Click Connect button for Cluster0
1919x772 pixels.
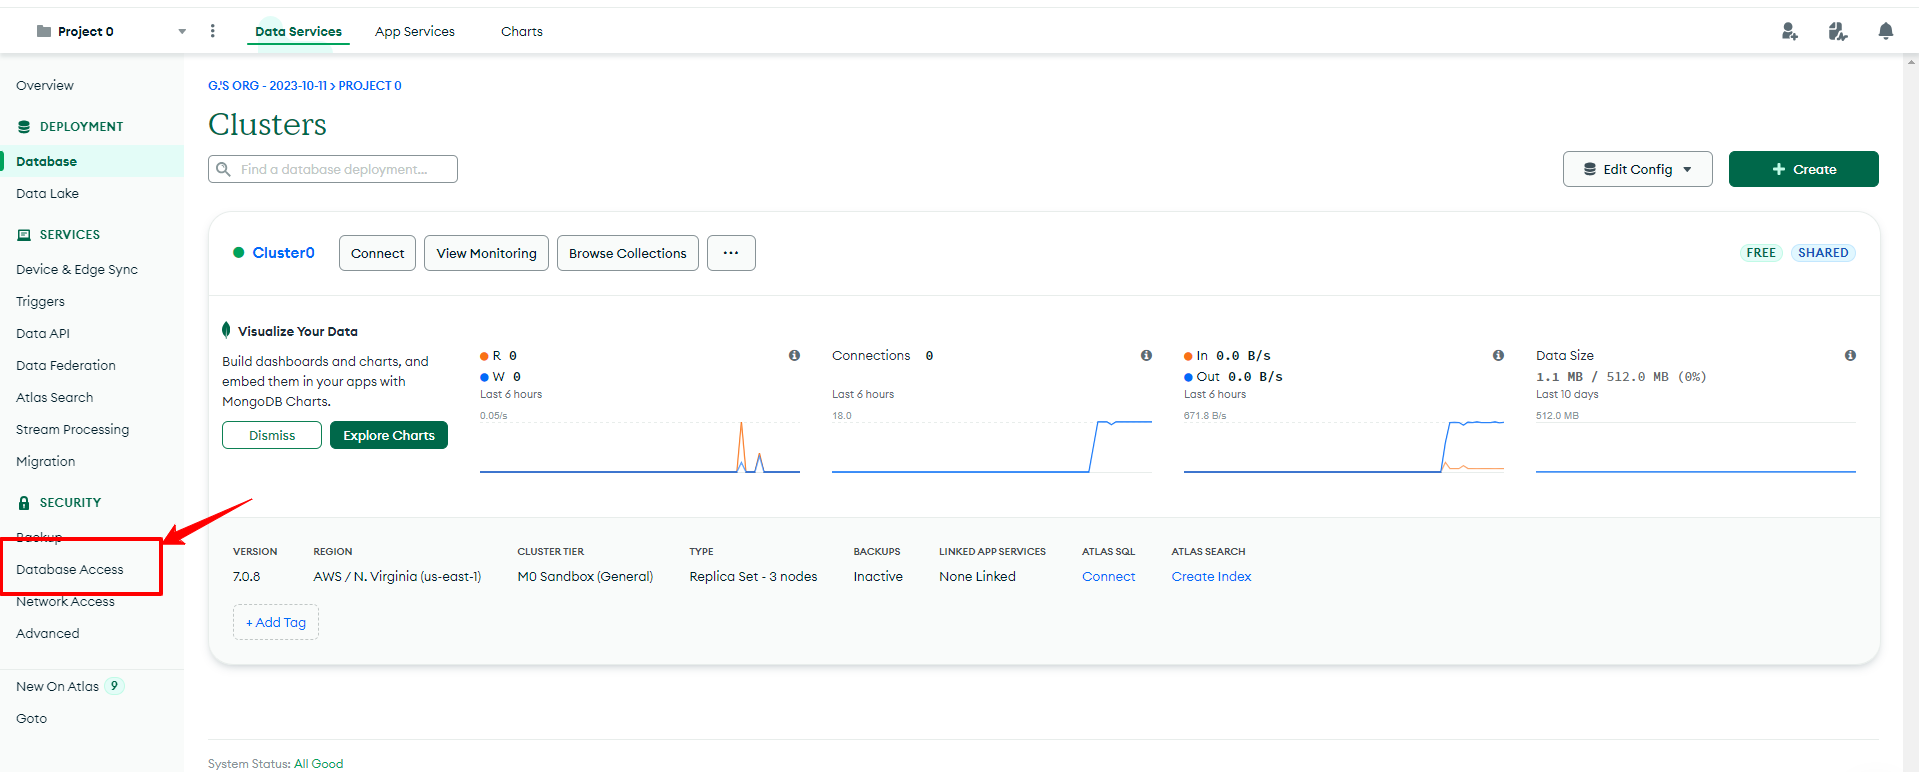tap(377, 253)
